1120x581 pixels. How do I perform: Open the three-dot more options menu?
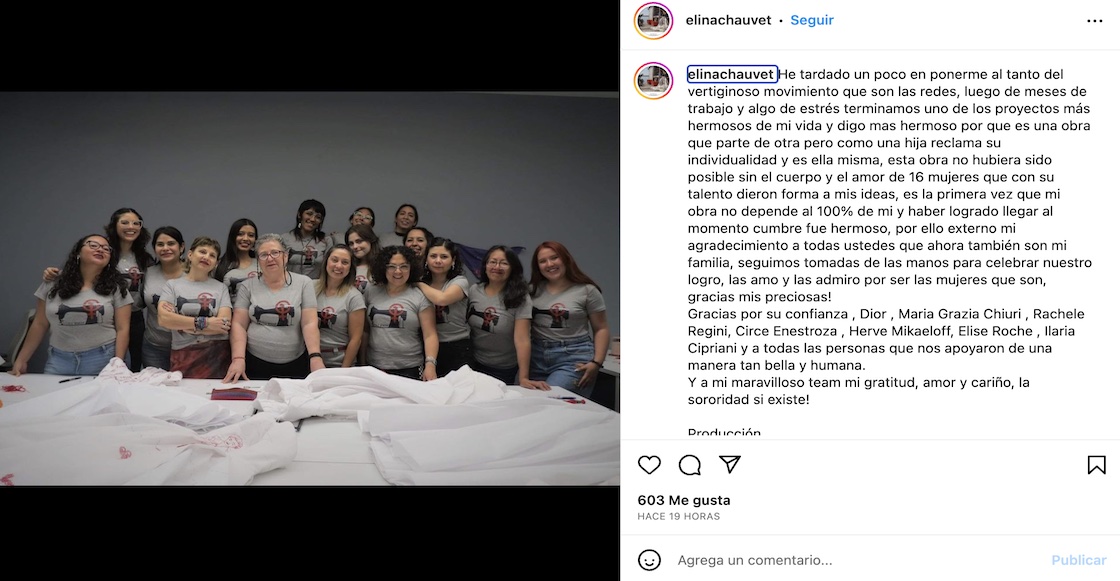click(1094, 21)
